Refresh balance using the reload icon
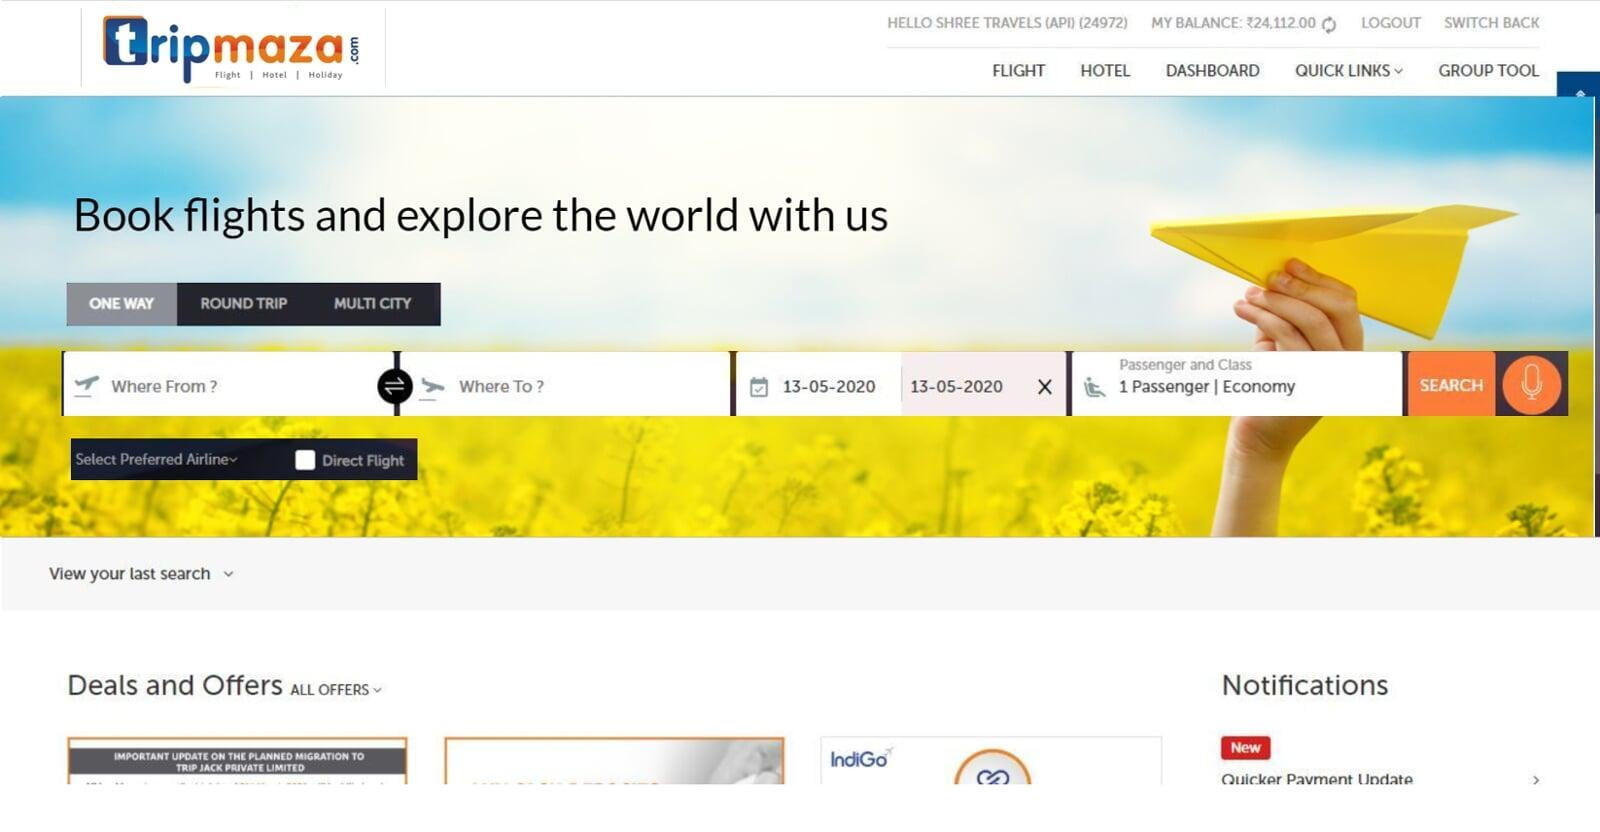Viewport: 1600px width, 832px height. click(1329, 24)
